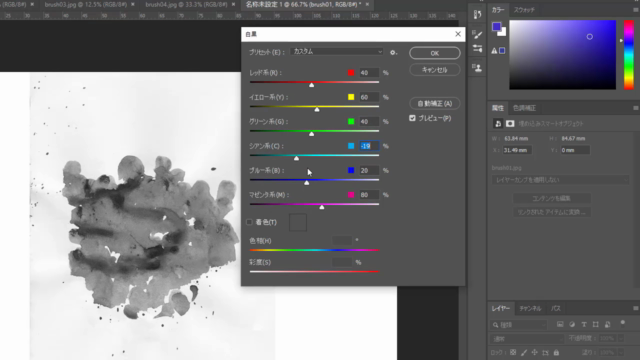Open the fill 塗り arrow dropdown
This screenshot has height=360, width=640.
click(x=621, y=352)
